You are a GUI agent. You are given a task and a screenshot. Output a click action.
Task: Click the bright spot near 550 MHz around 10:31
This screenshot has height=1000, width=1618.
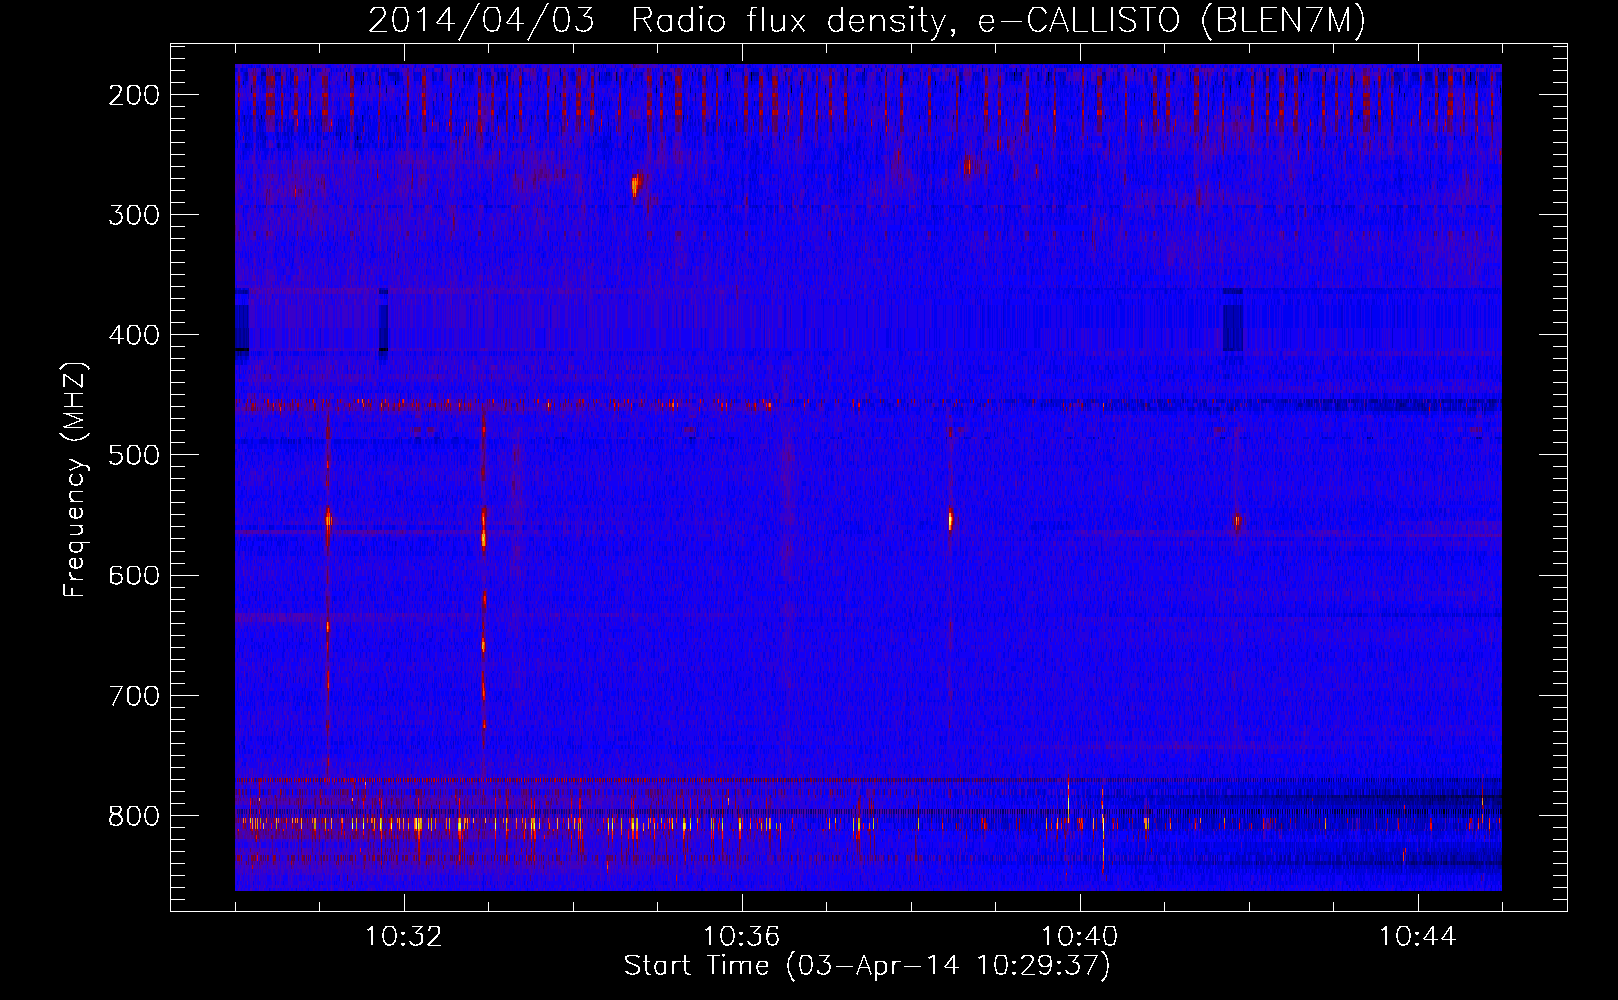[328, 518]
